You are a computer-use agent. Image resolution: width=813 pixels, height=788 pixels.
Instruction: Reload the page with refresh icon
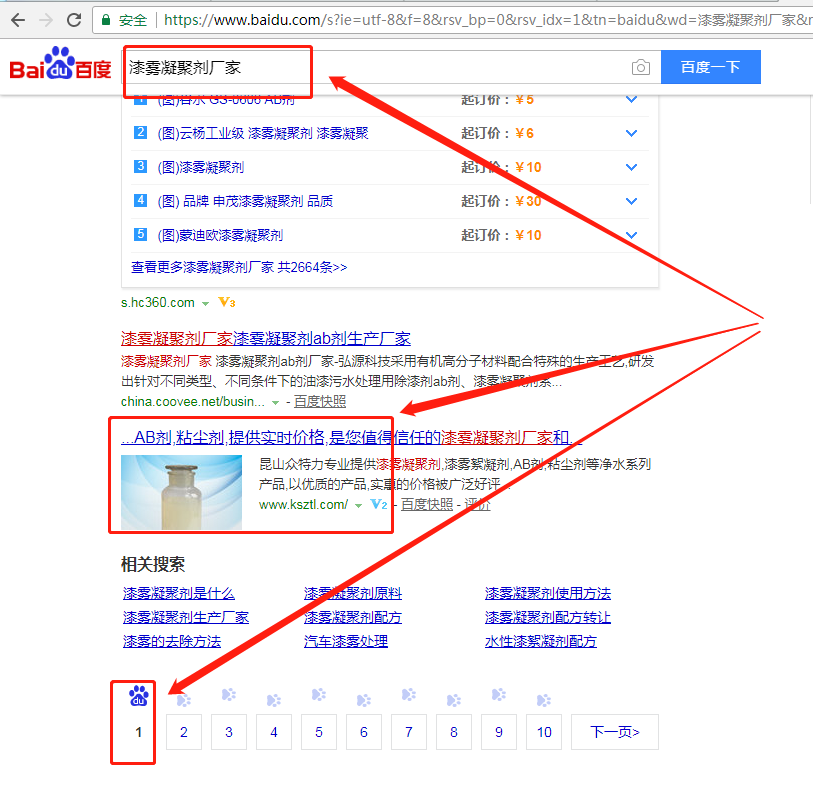[73, 19]
